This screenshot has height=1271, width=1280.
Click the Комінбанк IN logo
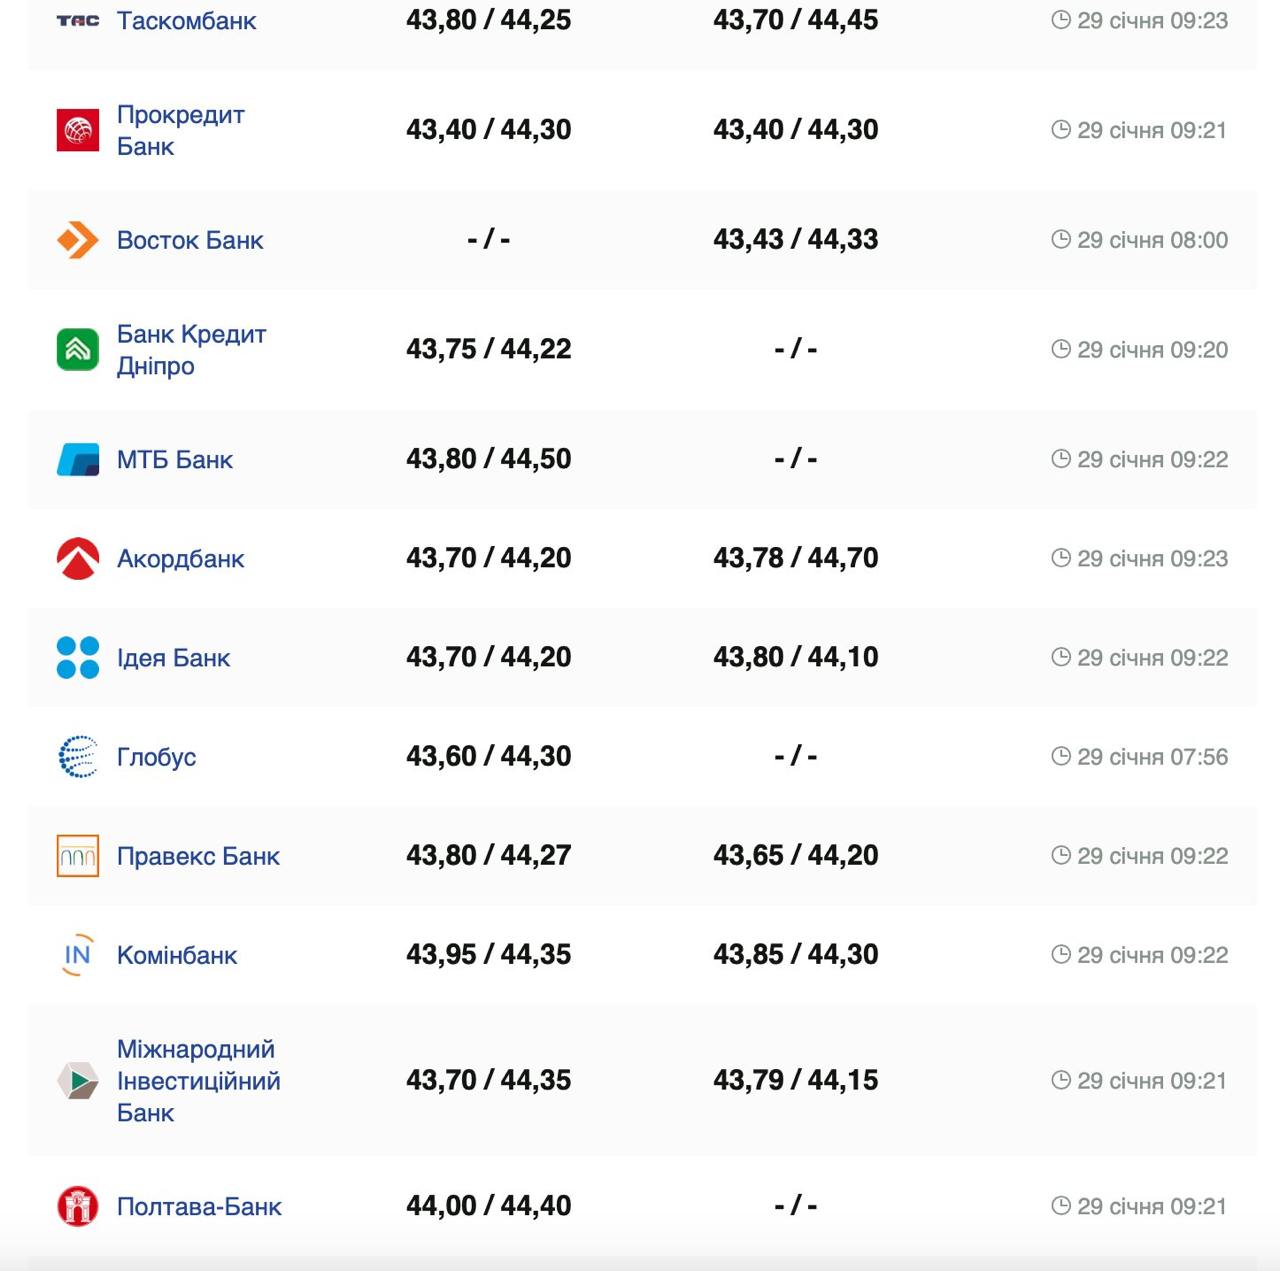[78, 955]
